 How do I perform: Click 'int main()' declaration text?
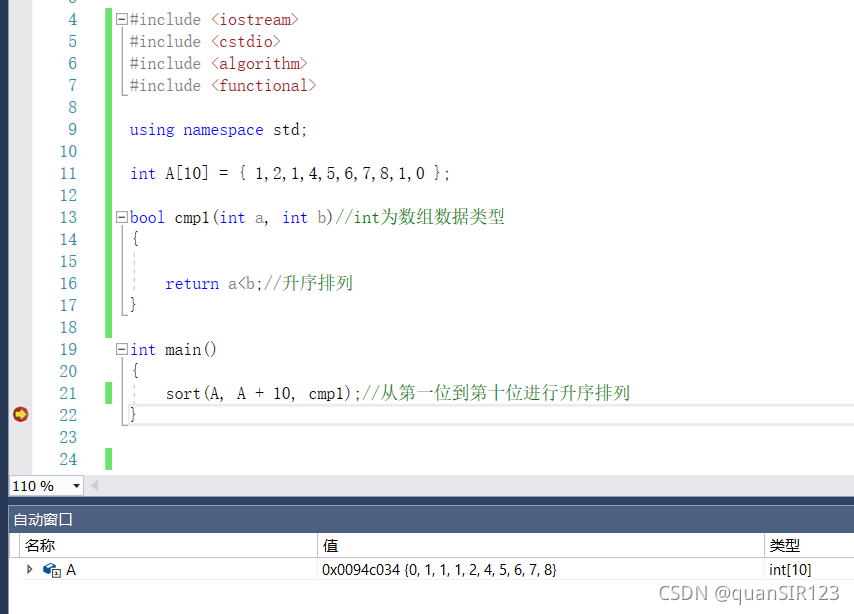(x=173, y=349)
